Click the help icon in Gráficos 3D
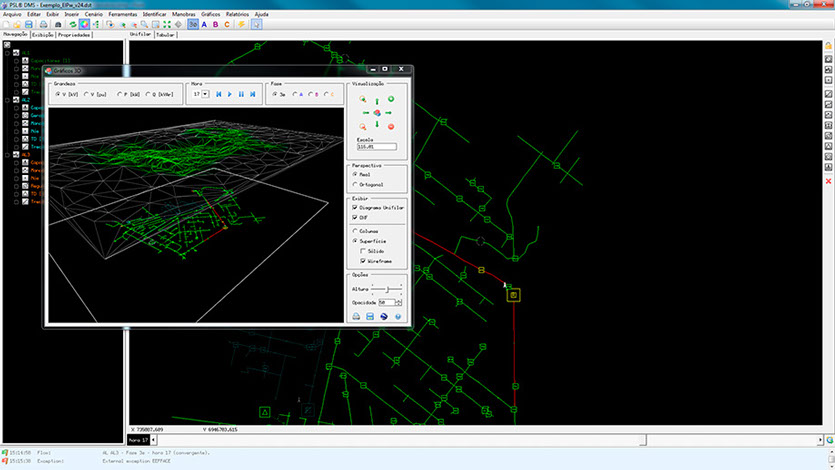This screenshot has width=835, height=470. (397, 316)
